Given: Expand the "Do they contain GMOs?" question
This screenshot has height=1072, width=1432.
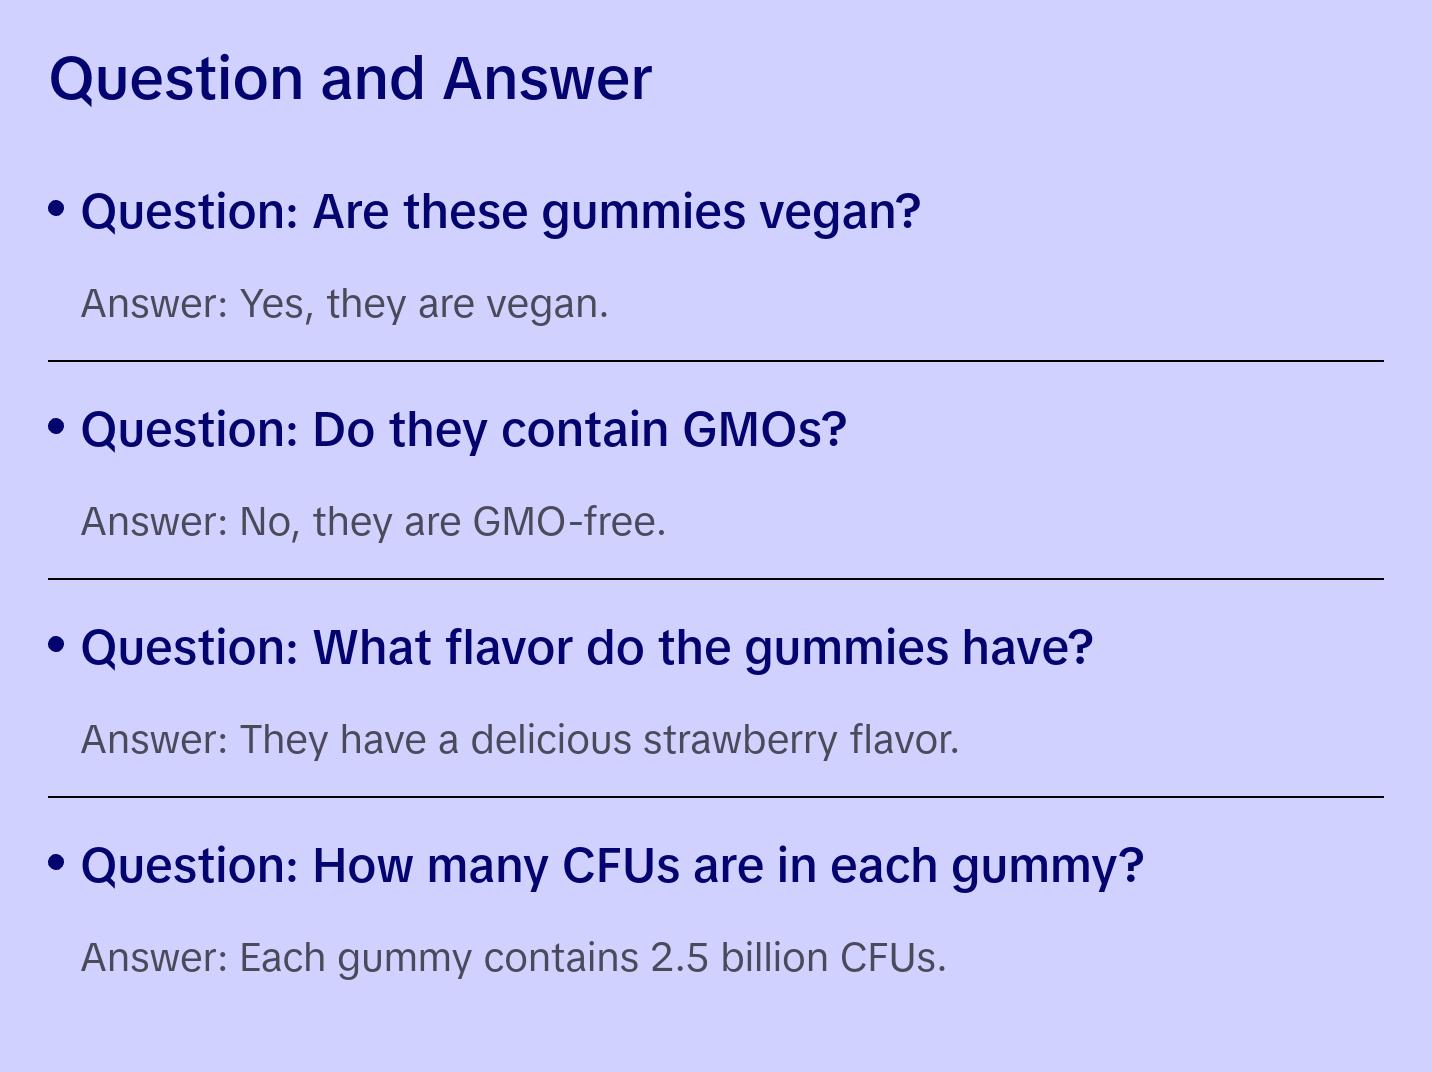Looking at the screenshot, I should (x=463, y=430).
